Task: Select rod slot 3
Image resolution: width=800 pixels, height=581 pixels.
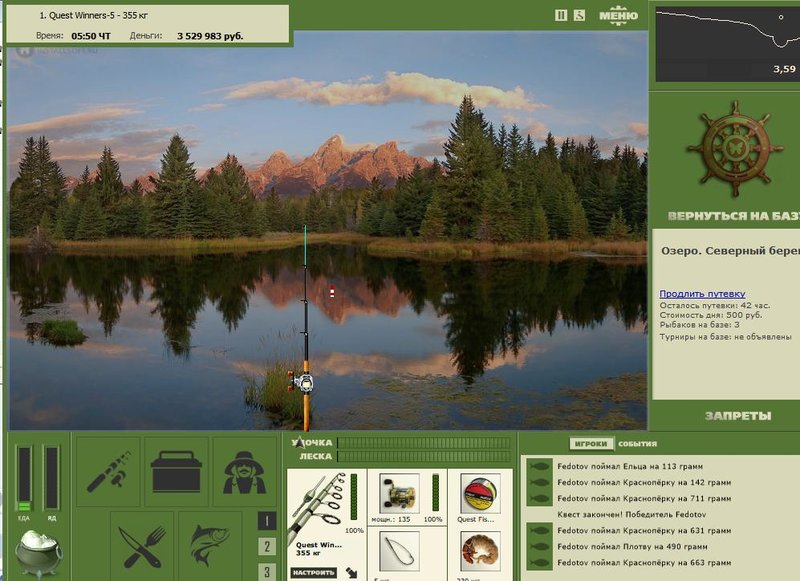Action: pos(267,571)
